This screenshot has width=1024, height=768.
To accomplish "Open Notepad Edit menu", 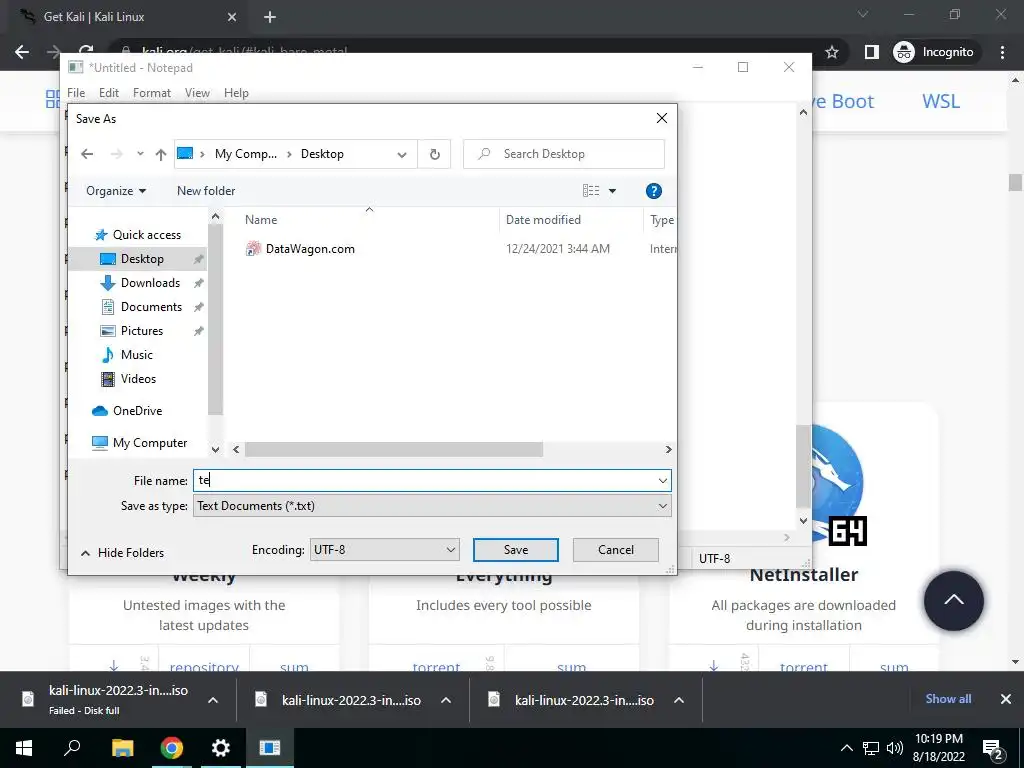I will 108,93.
